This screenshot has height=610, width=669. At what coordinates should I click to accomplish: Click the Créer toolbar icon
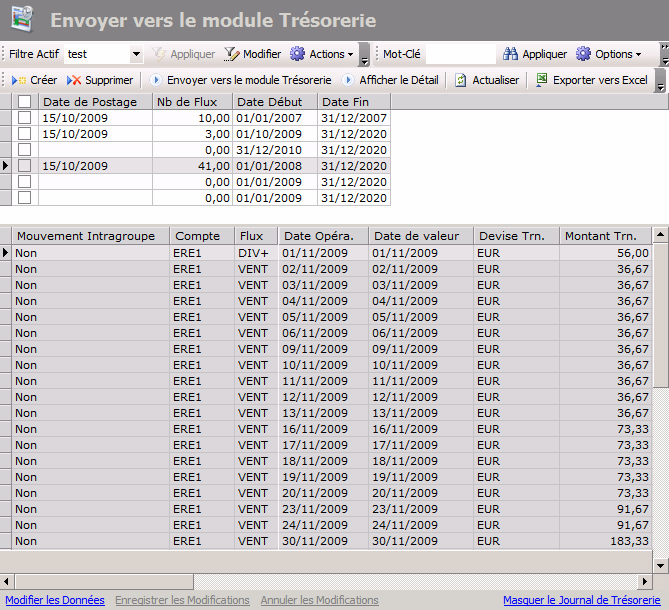[19, 80]
